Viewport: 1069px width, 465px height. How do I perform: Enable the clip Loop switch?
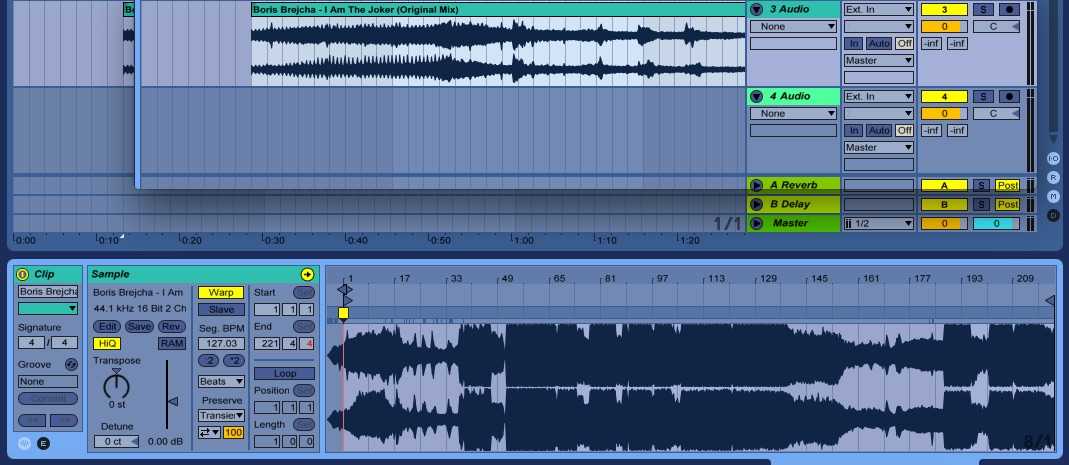(x=284, y=374)
